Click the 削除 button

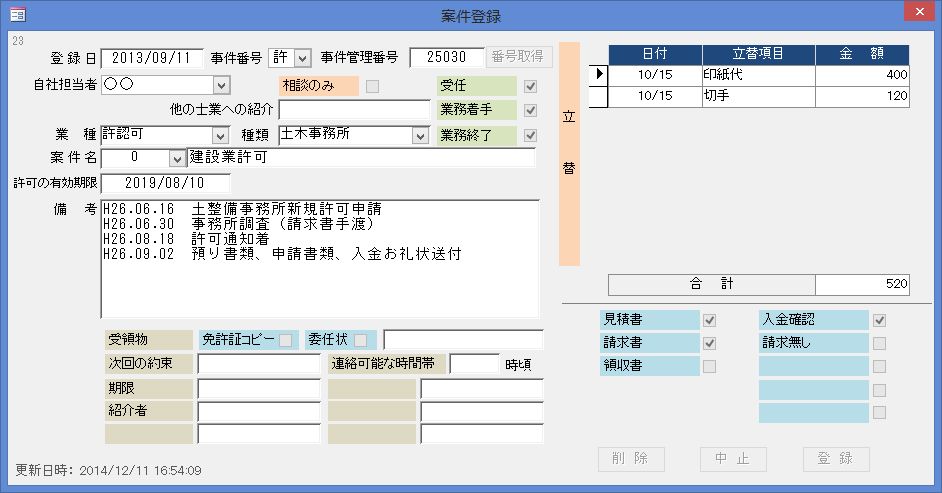(x=631, y=459)
